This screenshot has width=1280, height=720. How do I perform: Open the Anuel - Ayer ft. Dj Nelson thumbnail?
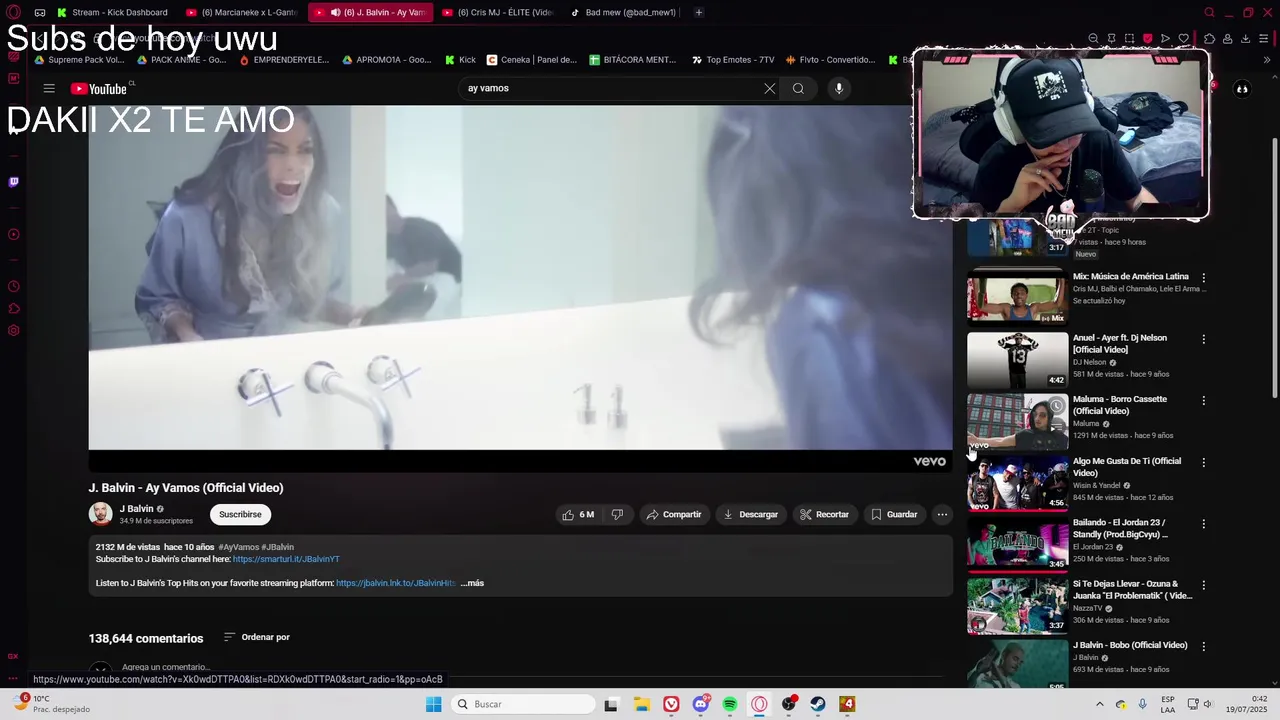coord(1017,359)
